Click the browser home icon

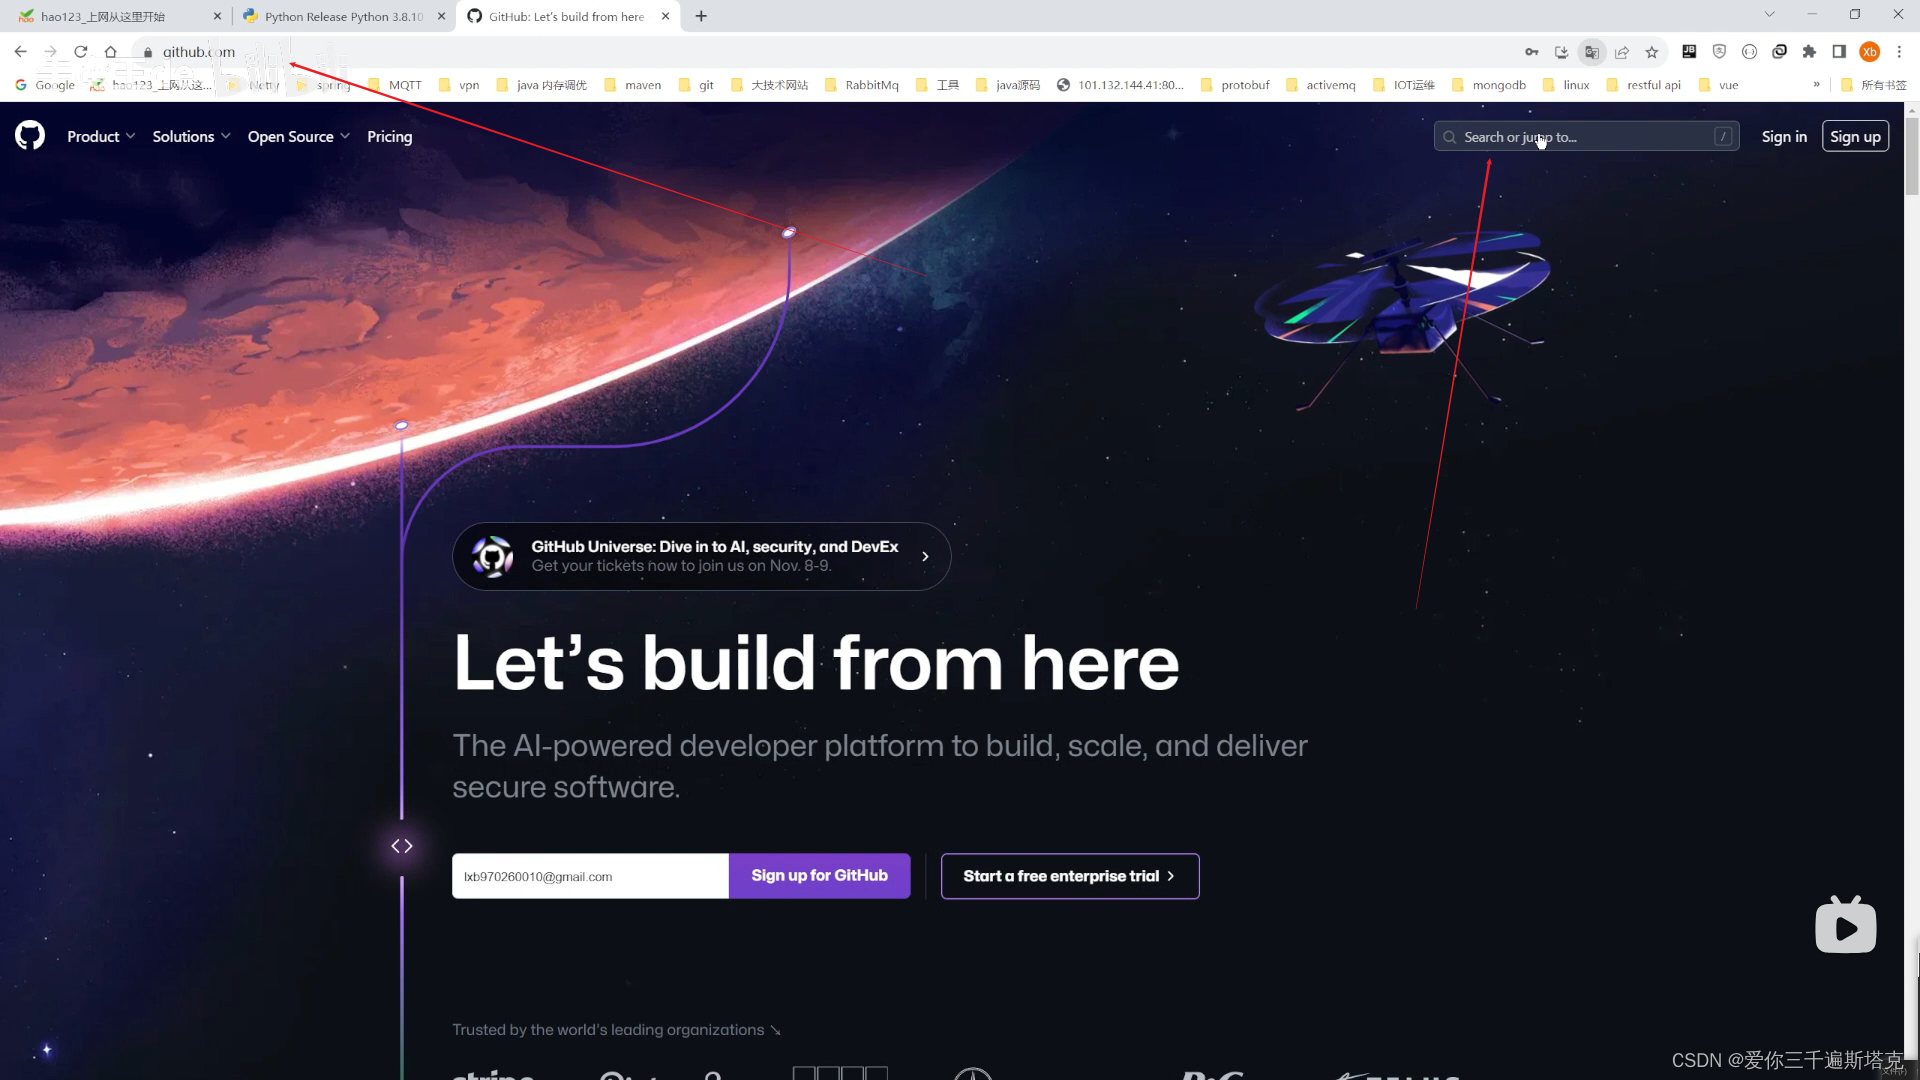[x=111, y=52]
